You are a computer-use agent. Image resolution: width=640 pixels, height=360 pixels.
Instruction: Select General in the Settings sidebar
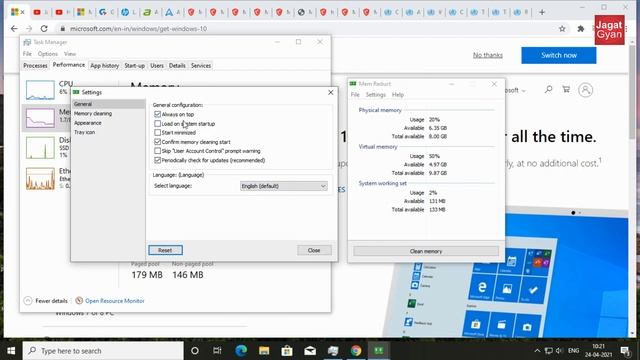[108, 104]
